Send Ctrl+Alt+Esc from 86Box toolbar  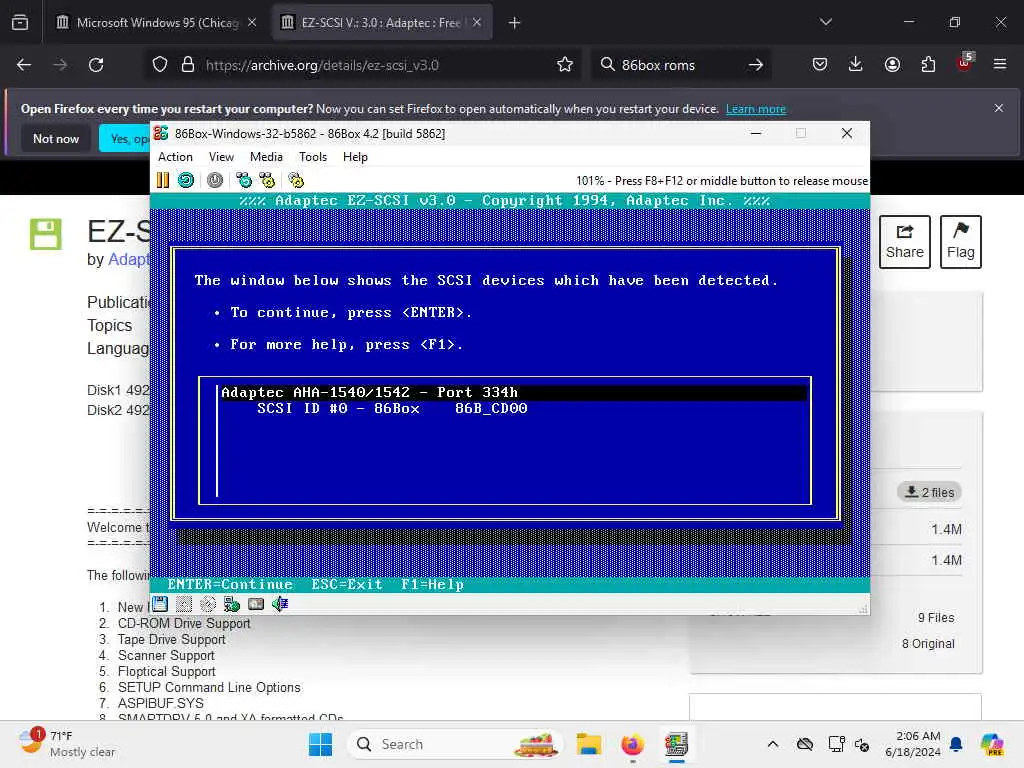267,180
